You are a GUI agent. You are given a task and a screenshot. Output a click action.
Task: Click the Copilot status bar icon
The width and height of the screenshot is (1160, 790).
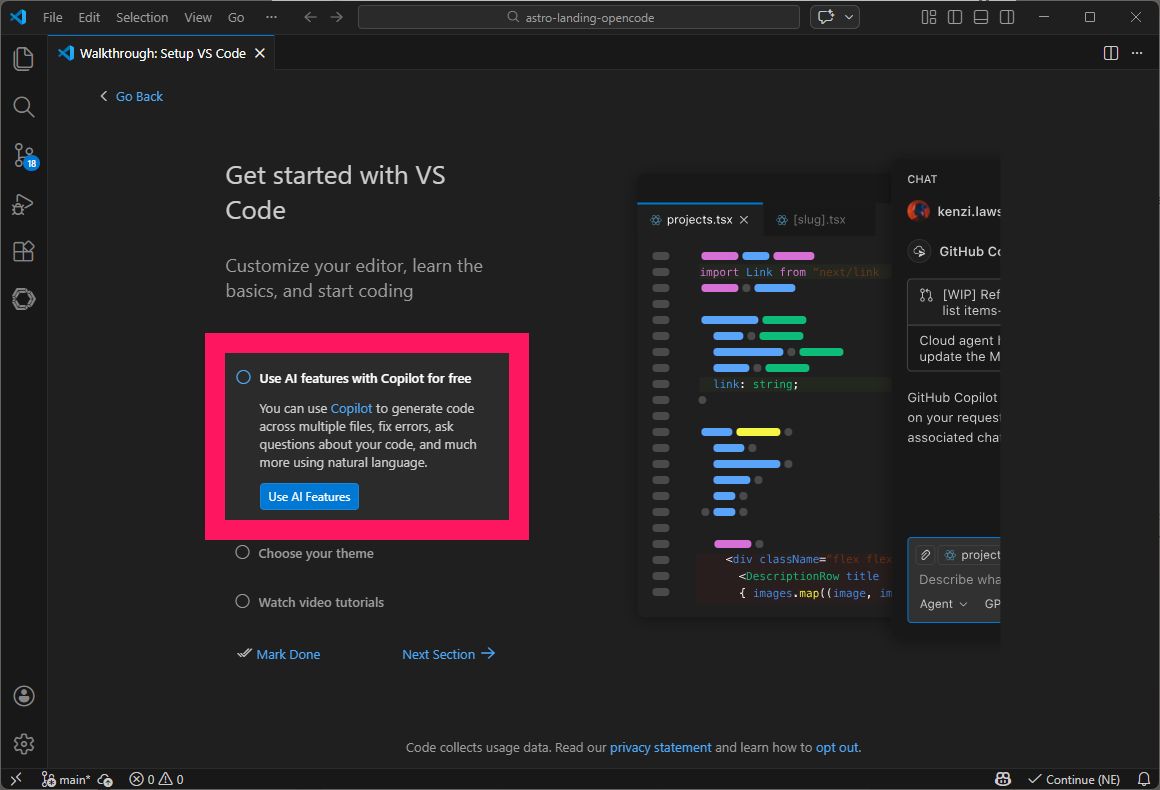pyautogui.click(x=1003, y=780)
